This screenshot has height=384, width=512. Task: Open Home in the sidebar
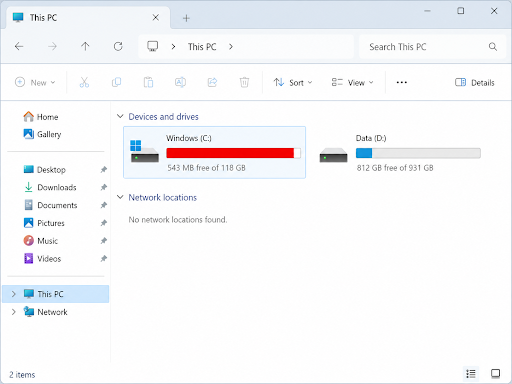click(41, 117)
